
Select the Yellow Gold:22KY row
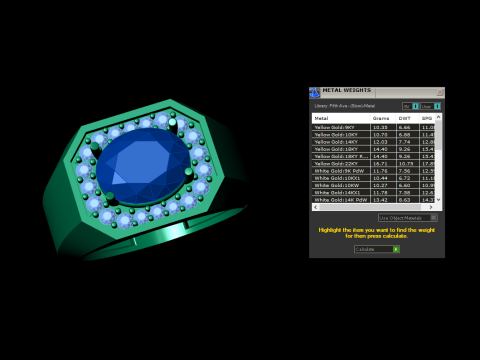pyautogui.click(x=373, y=164)
